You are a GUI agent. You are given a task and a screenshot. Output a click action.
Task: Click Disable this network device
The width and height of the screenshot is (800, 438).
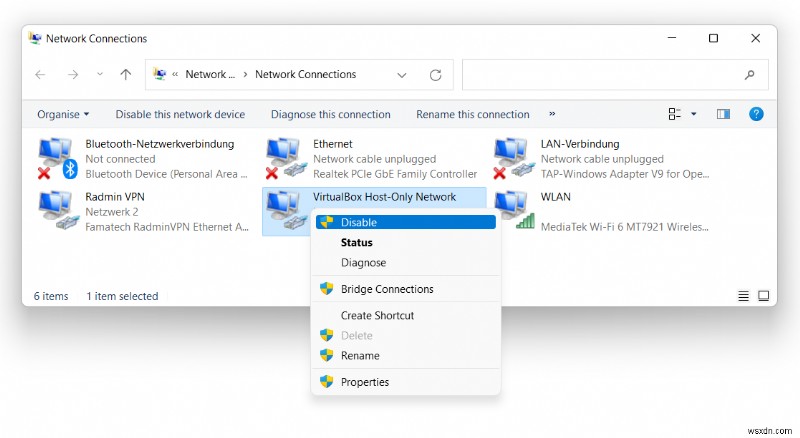pos(180,114)
